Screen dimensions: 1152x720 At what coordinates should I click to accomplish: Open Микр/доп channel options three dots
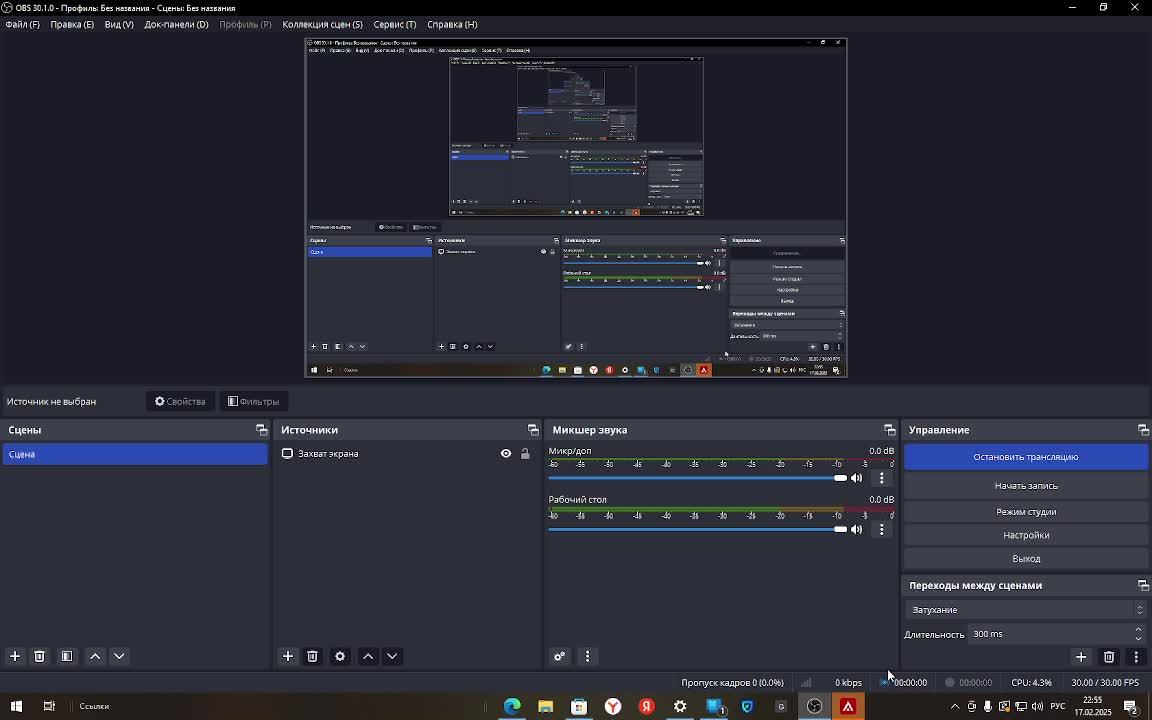(882, 478)
